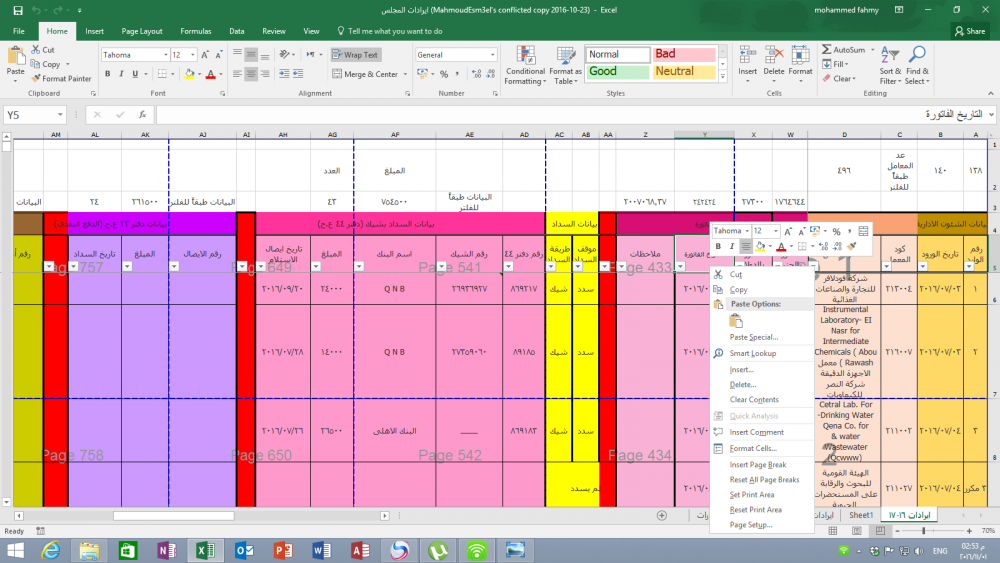
Task: Open filter dropdown for اسم البنك column
Action: (x=359, y=267)
